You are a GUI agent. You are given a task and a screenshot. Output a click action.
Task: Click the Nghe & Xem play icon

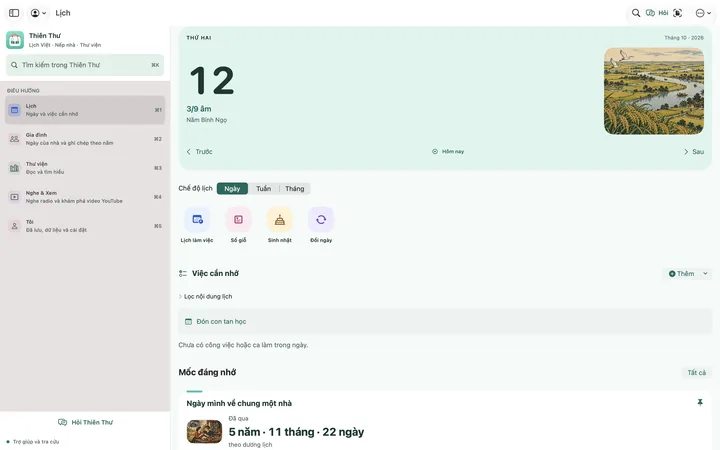tap(15, 197)
